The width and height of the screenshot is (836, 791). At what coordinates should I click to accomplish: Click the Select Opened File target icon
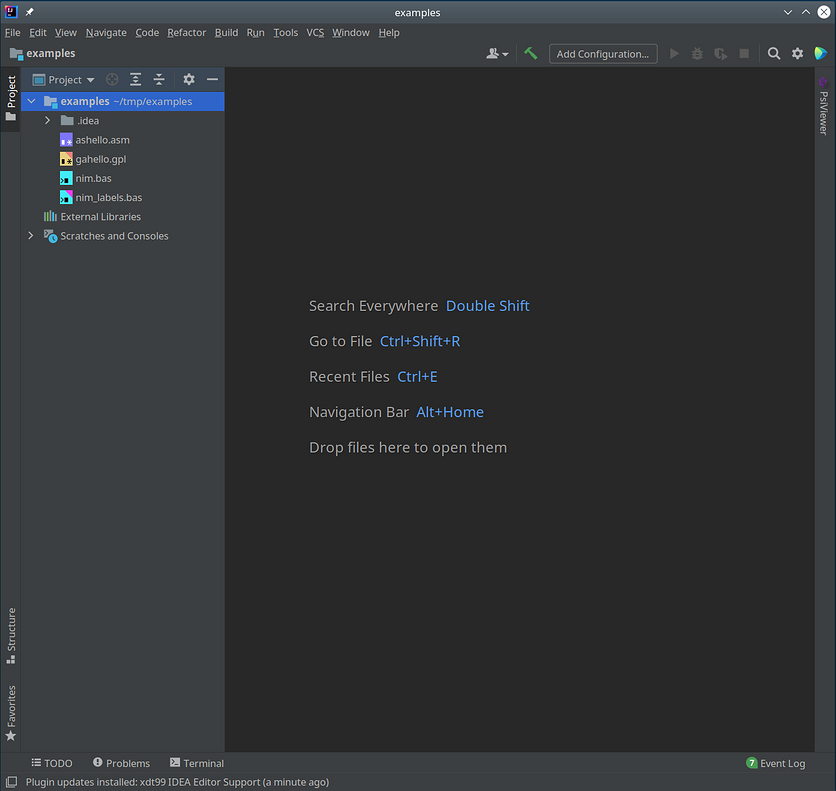[111, 79]
